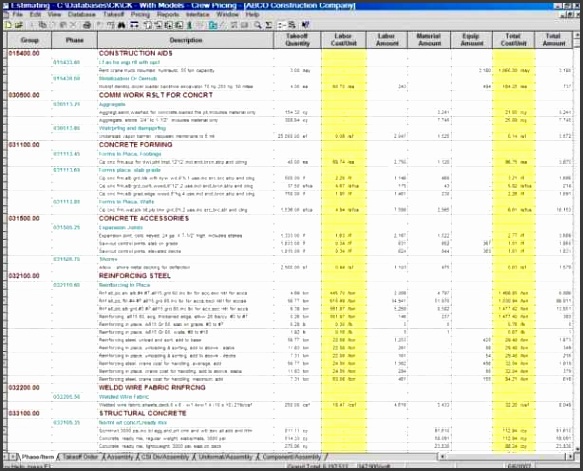This screenshot has height=471, width=583.
Task: Open the Database menu
Action: click(82, 14)
